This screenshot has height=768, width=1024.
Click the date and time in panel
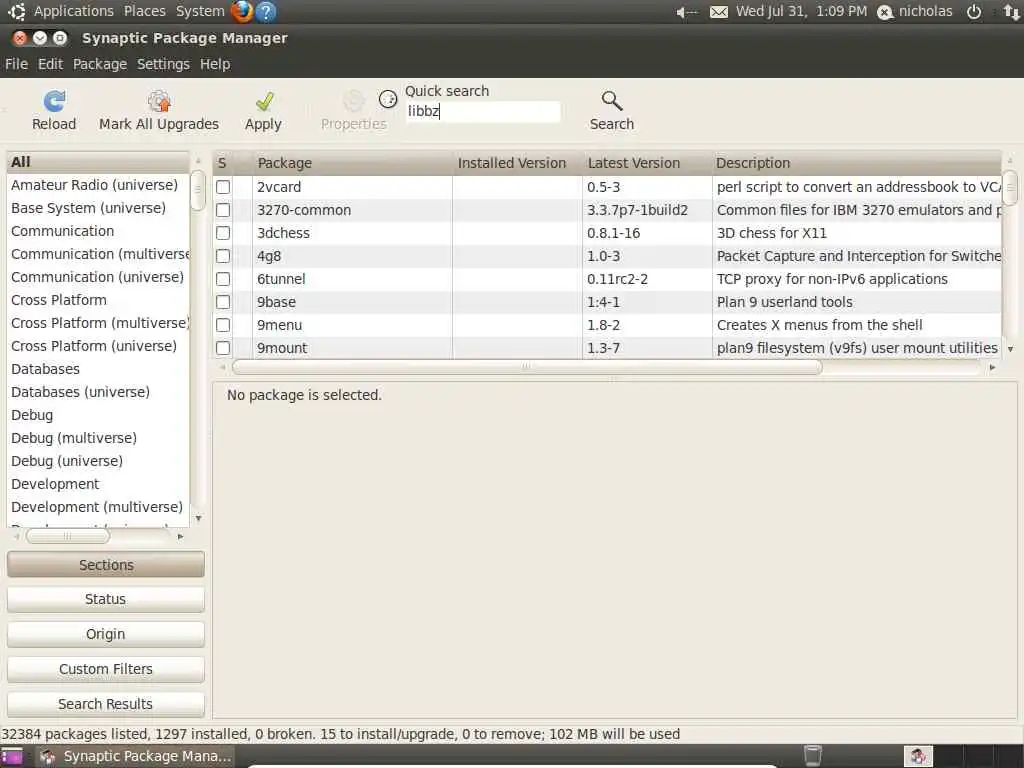(801, 11)
